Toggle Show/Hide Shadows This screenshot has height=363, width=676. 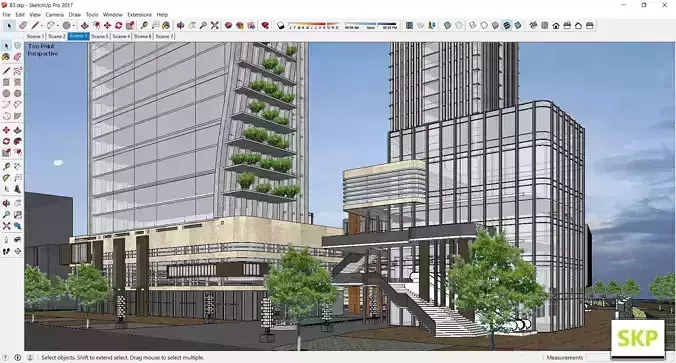(x=281, y=25)
